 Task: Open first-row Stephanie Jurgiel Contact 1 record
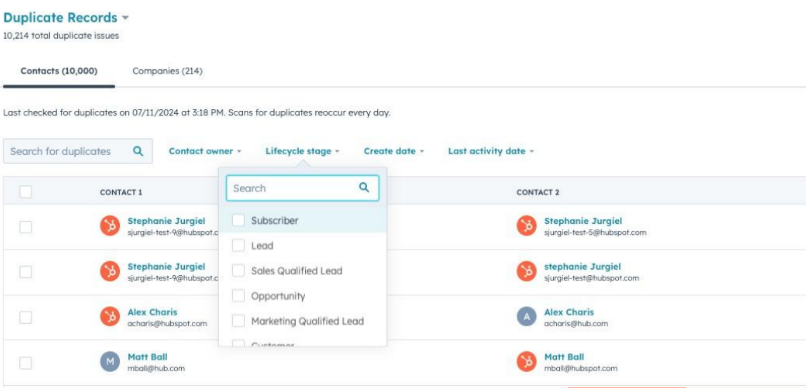[166, 221]
